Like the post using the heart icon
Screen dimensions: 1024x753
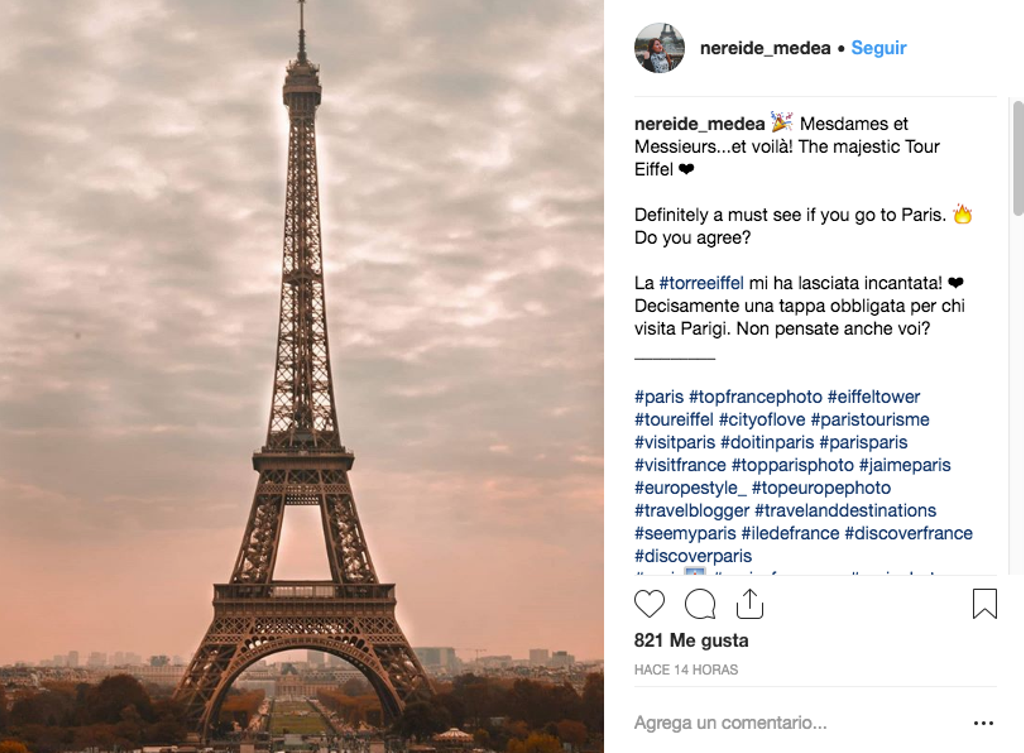[x=649, y=604]
